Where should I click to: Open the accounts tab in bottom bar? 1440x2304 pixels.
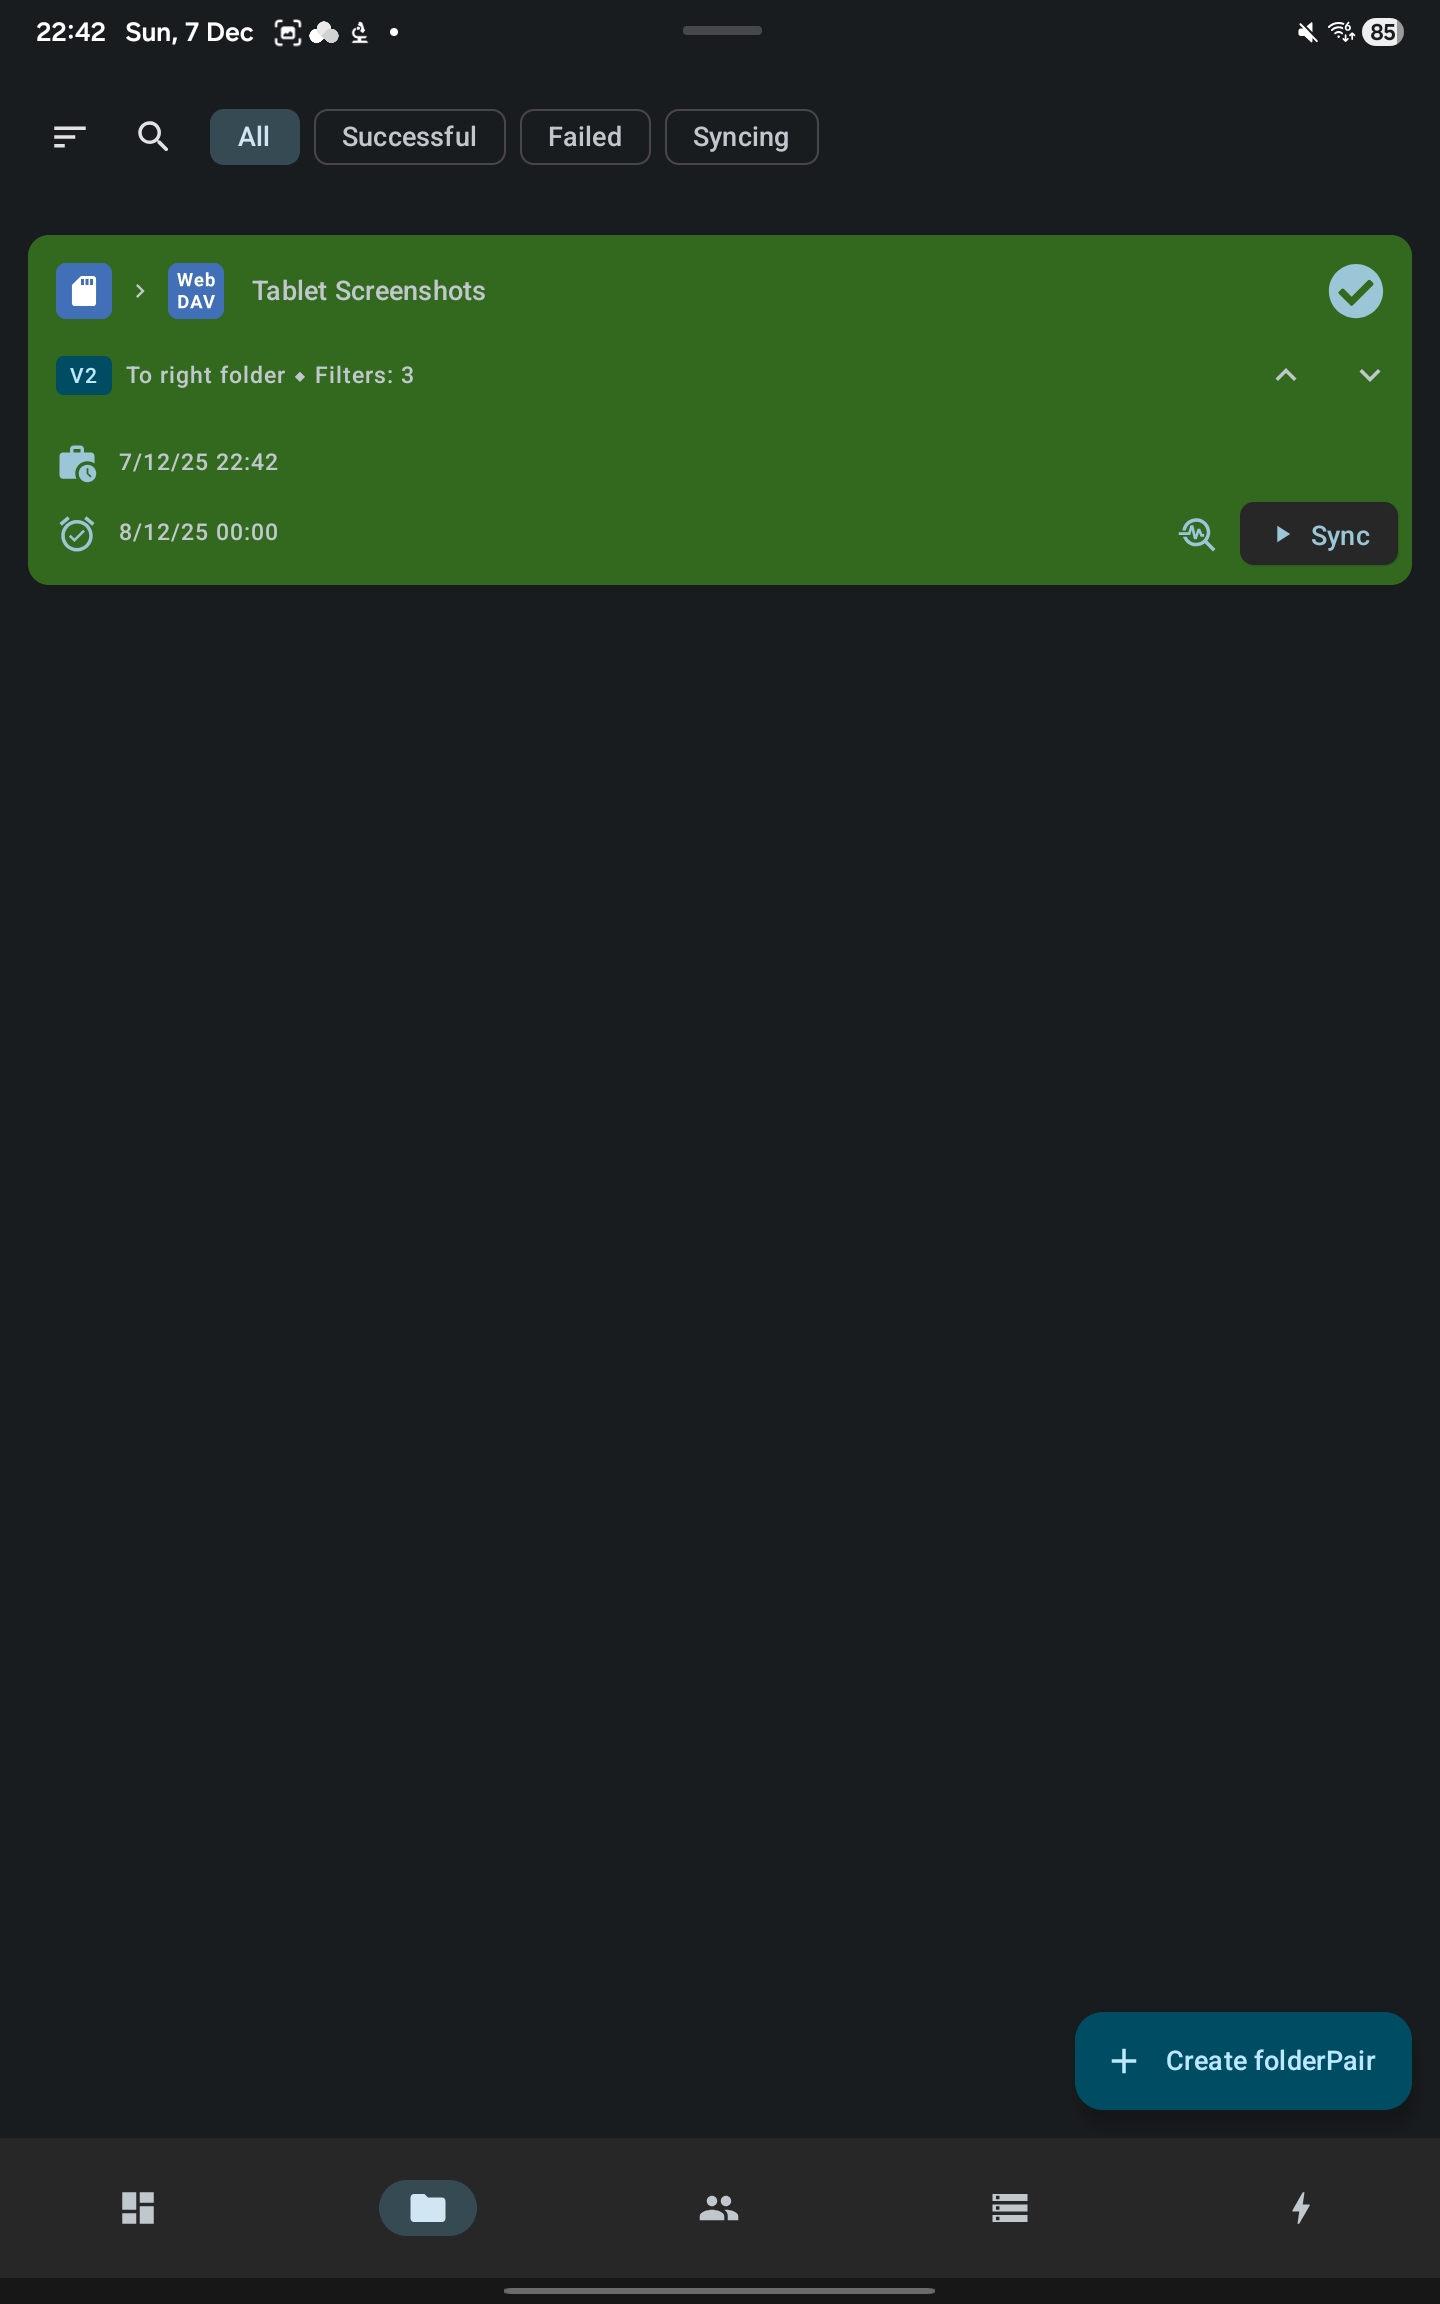[719, 2207]
